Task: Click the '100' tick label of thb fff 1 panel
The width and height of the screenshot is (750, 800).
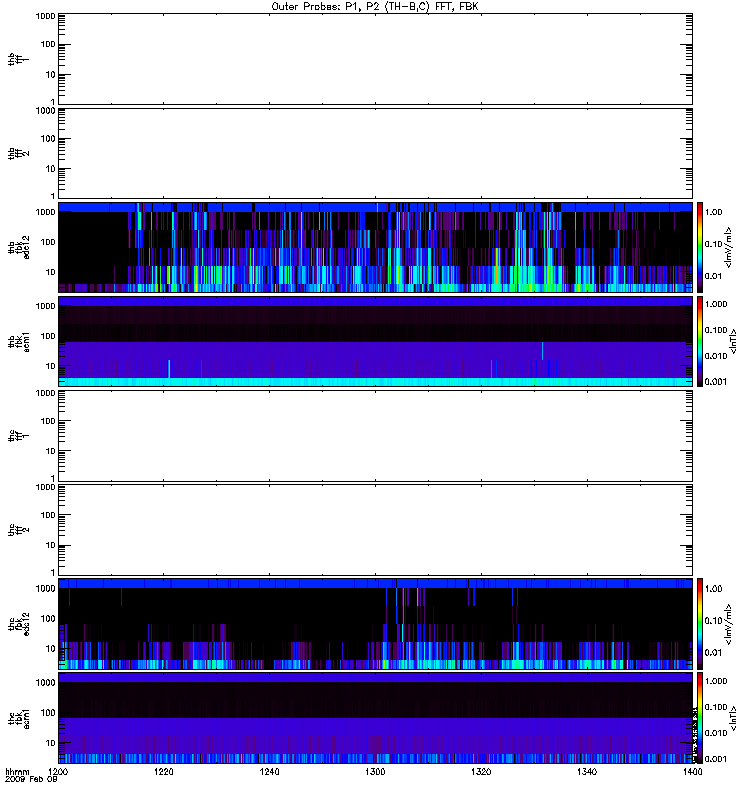Action: [x=48, y=44]
